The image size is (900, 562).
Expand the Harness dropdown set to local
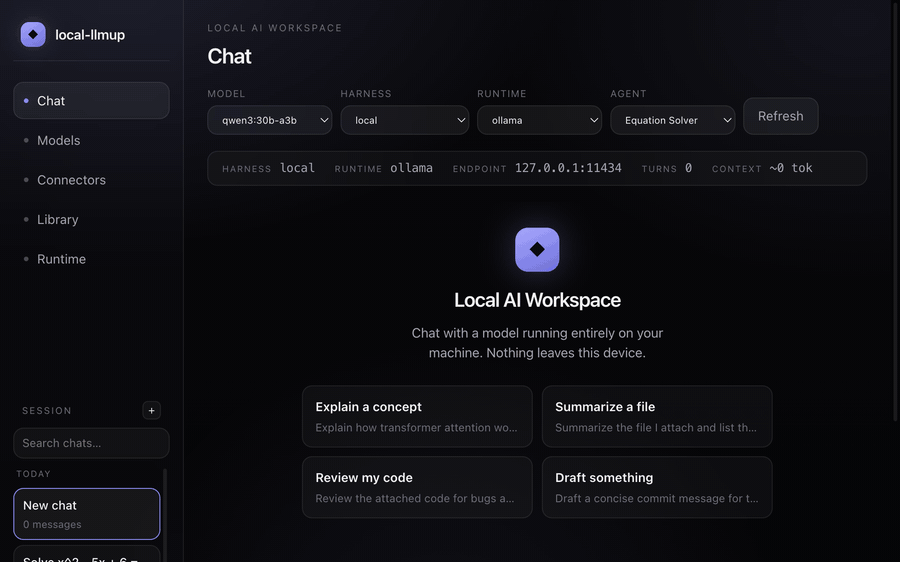[x=405, y=120]
